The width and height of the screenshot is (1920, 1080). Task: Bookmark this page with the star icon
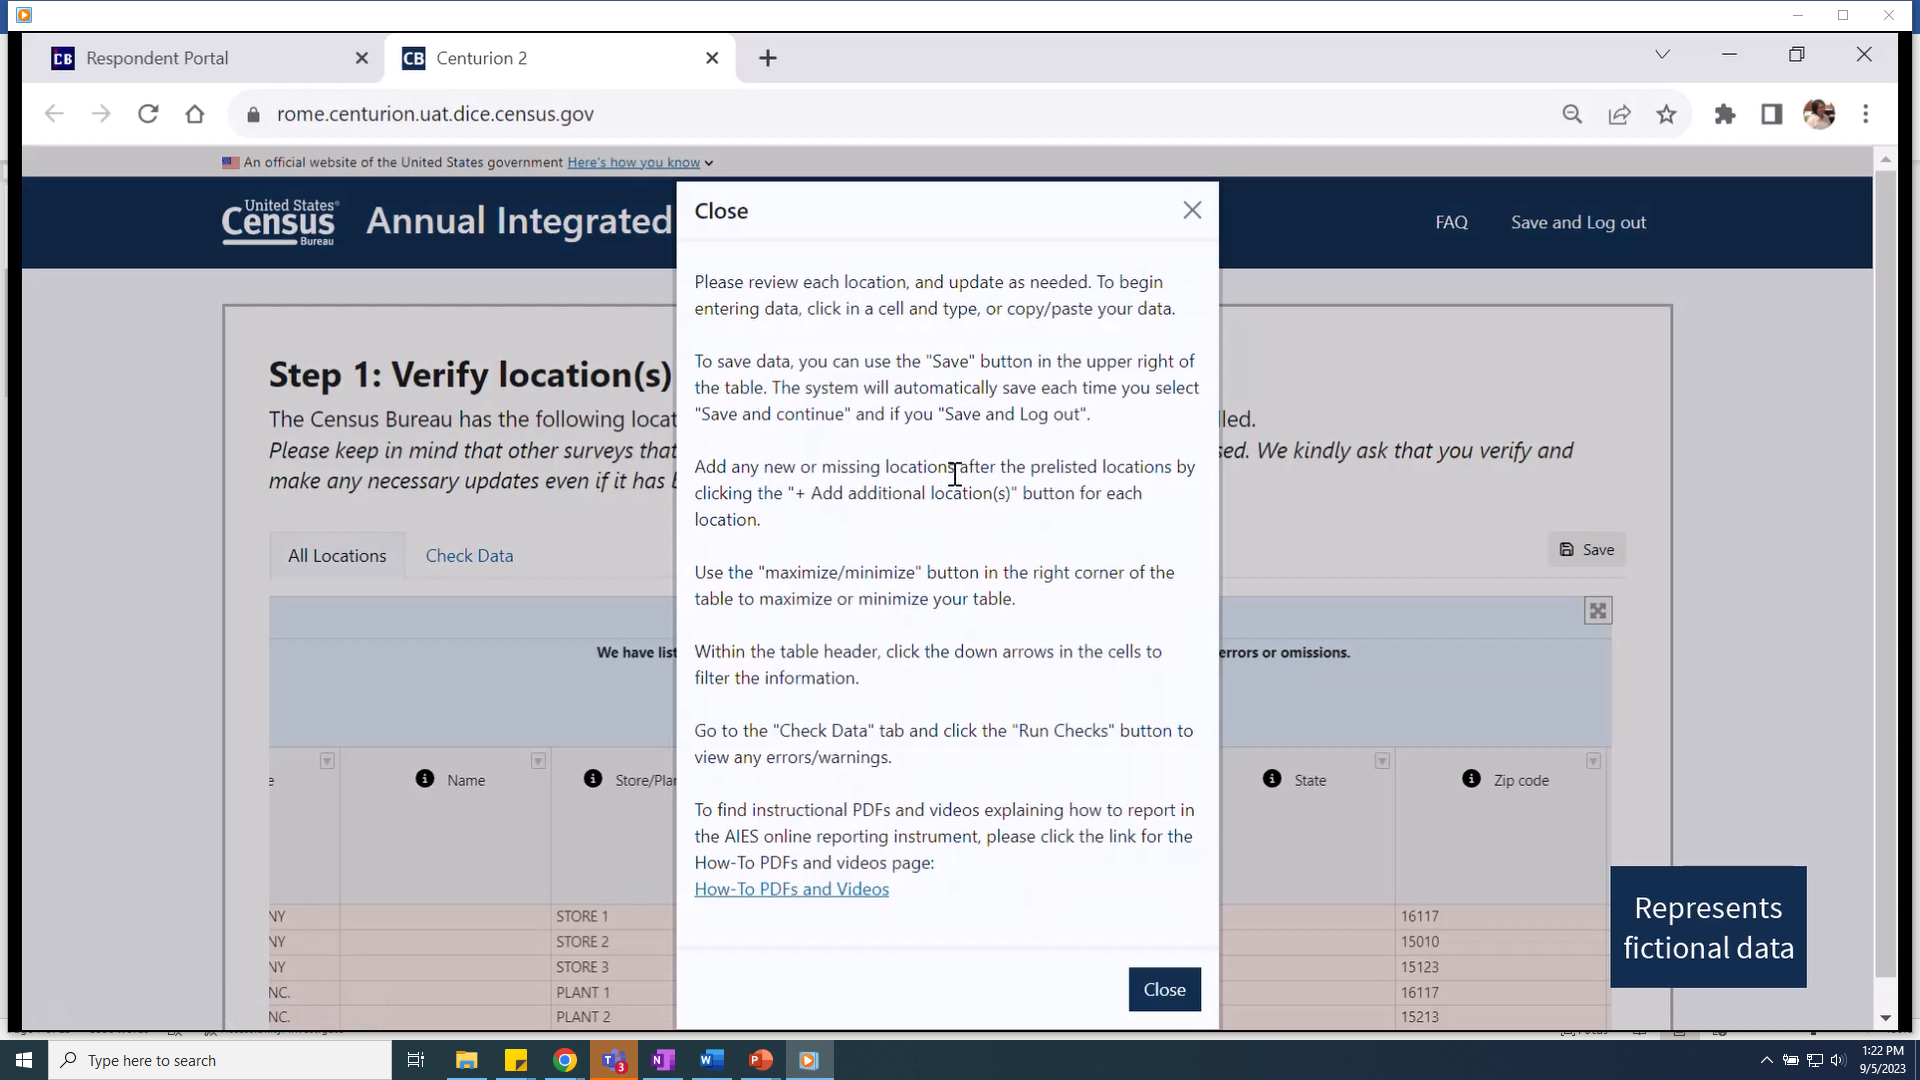[x=1666, y=114]
